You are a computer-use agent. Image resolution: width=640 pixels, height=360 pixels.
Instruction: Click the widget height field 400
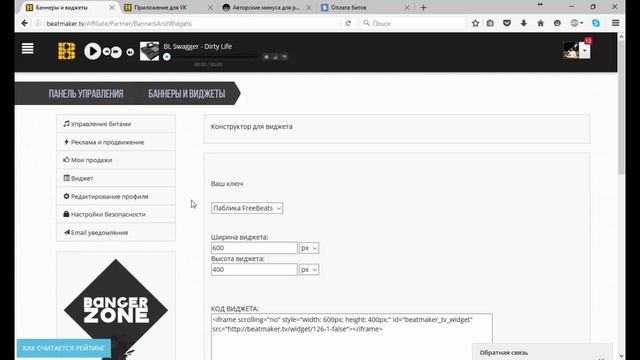pos(254,269)
